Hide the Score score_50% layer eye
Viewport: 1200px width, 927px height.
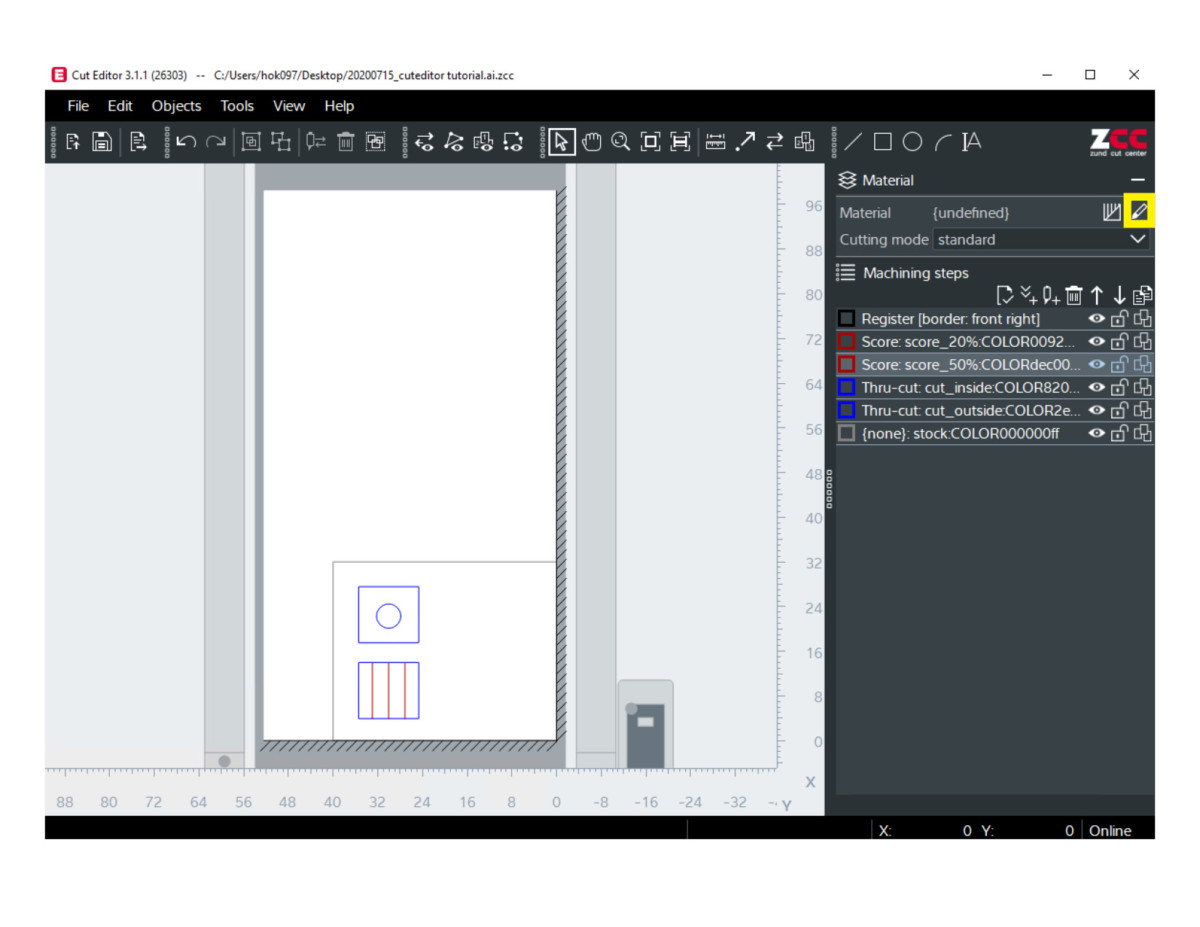1097,365
